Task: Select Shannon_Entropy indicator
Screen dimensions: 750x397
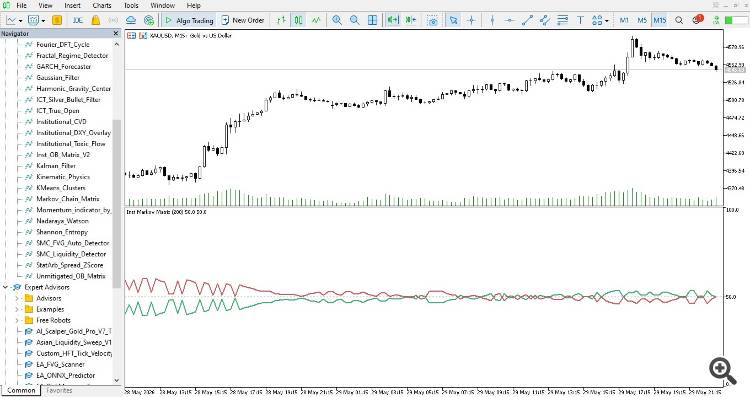Action: point(62,232)
